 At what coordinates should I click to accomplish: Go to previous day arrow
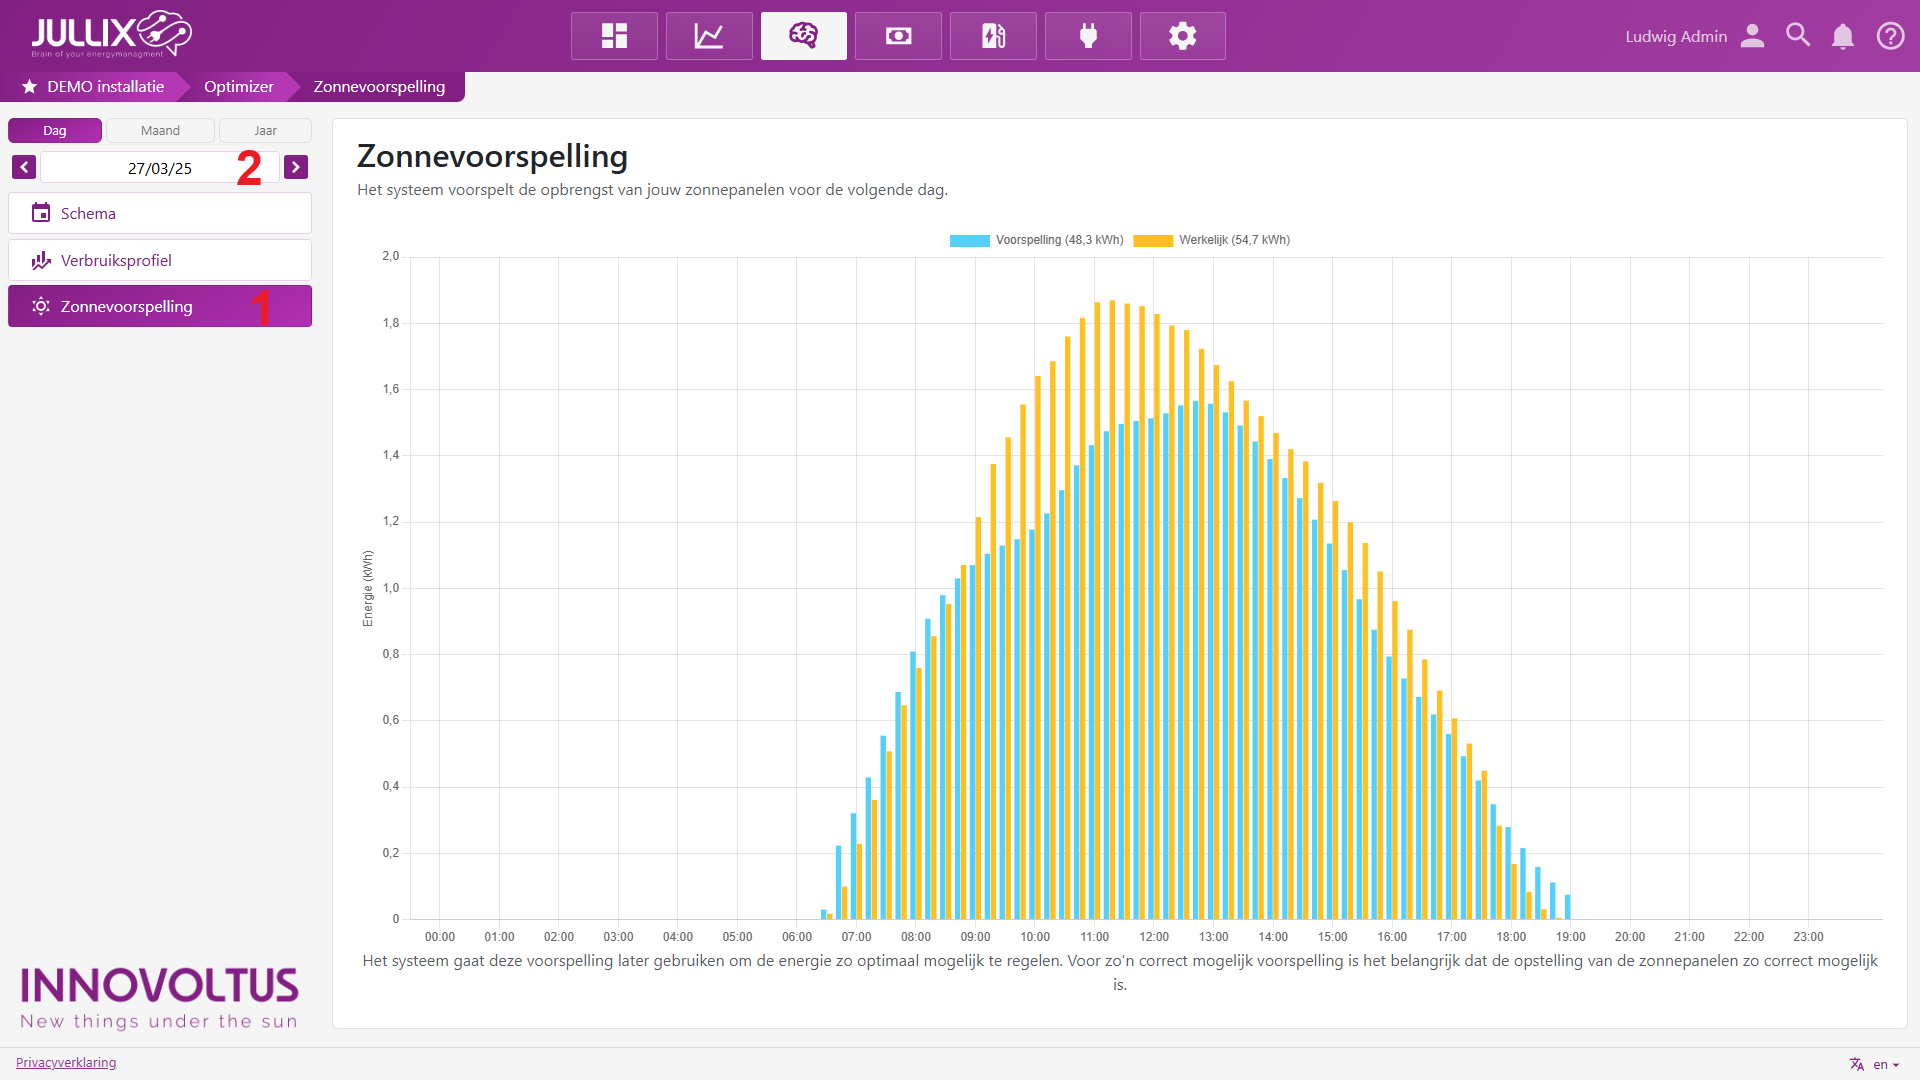(24, 167)
